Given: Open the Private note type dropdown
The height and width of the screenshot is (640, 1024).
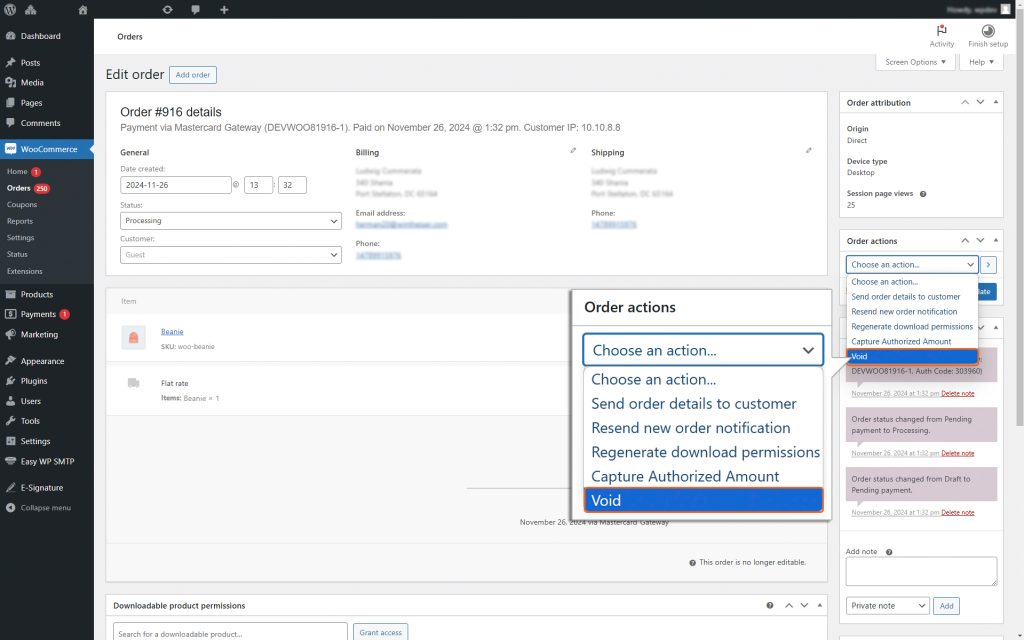Looking at the screenshot, I should coord(887,606).
